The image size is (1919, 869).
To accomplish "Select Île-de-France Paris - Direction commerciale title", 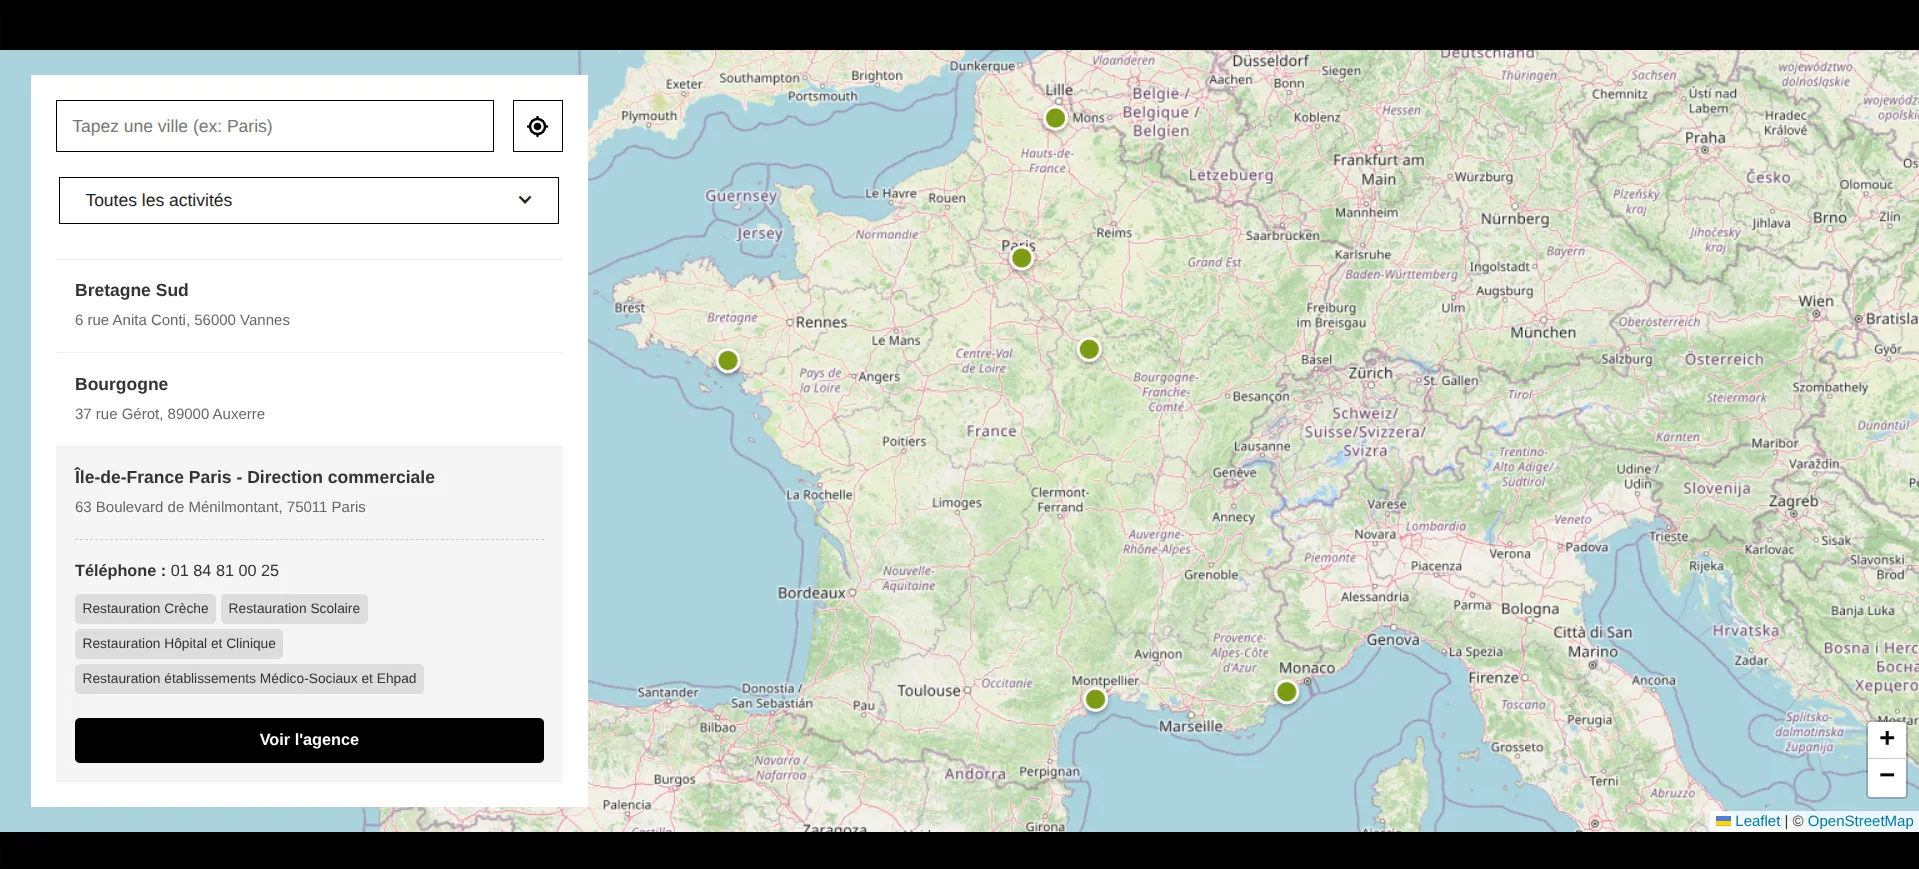I will 255,477.
